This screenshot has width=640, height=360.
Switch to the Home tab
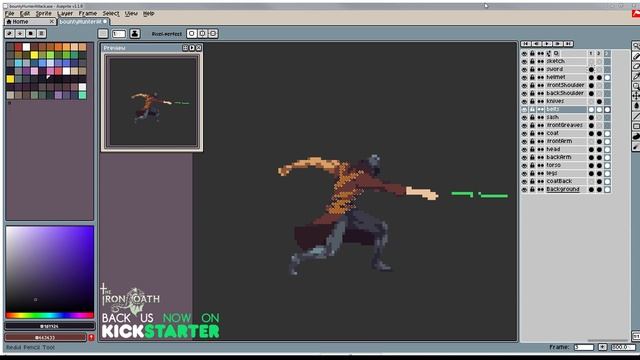point(29,22)
